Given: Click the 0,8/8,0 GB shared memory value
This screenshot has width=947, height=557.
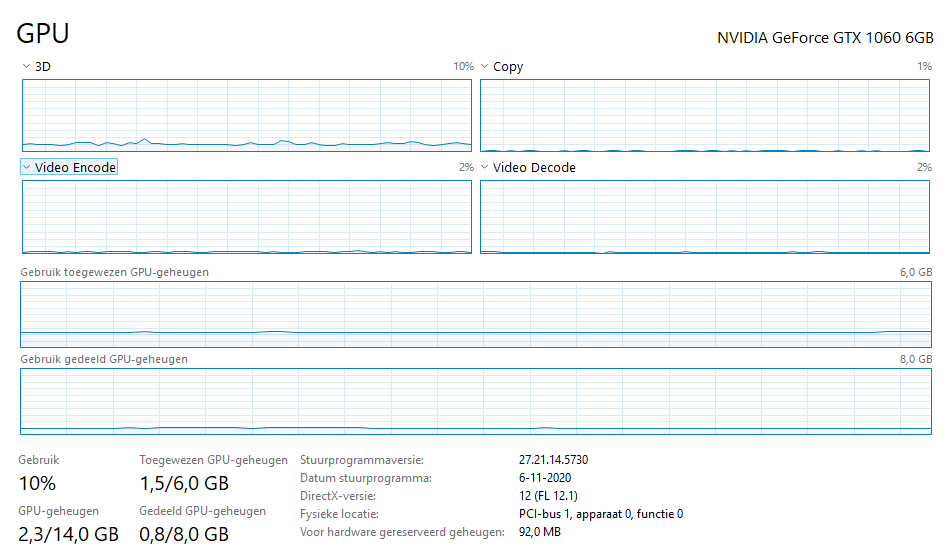Looking at the screenshot, I should pyautogui.click(x=184, y=534).
